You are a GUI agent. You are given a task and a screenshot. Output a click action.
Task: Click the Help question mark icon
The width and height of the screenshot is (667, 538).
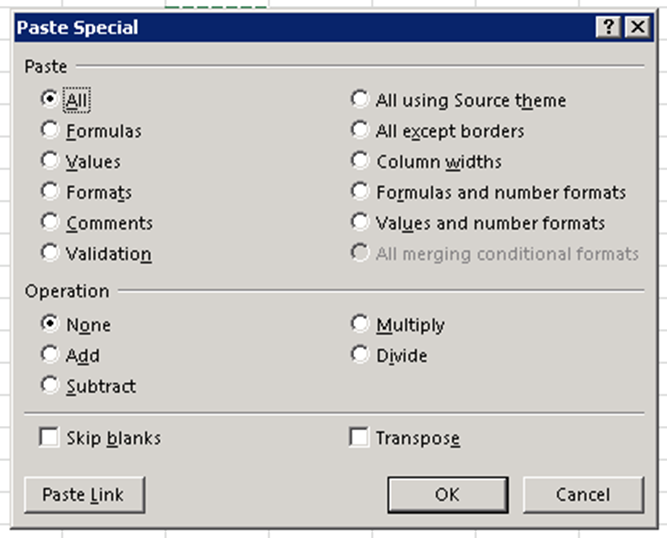pyautogui.click(x=610, y=28)
